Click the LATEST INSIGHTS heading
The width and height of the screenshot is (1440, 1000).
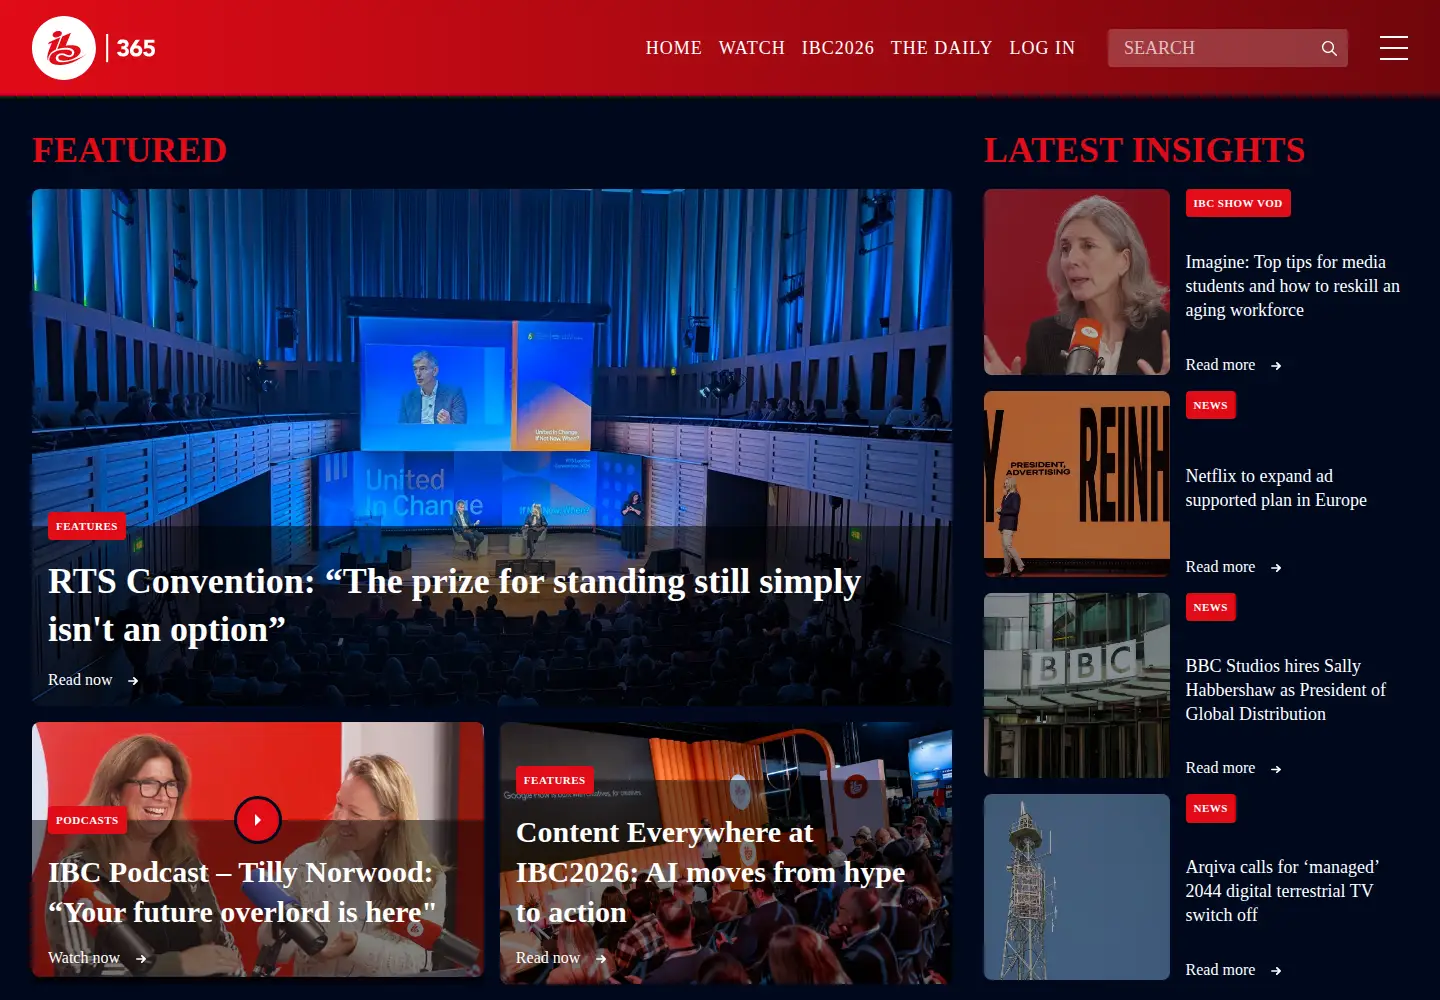(1145, 150)
